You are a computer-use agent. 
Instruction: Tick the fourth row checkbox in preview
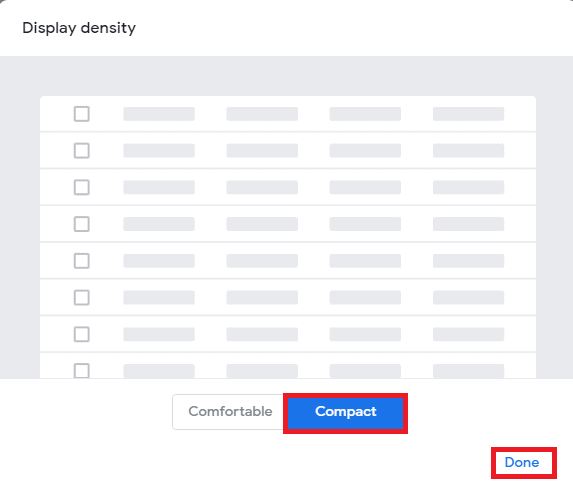point(81,224)
